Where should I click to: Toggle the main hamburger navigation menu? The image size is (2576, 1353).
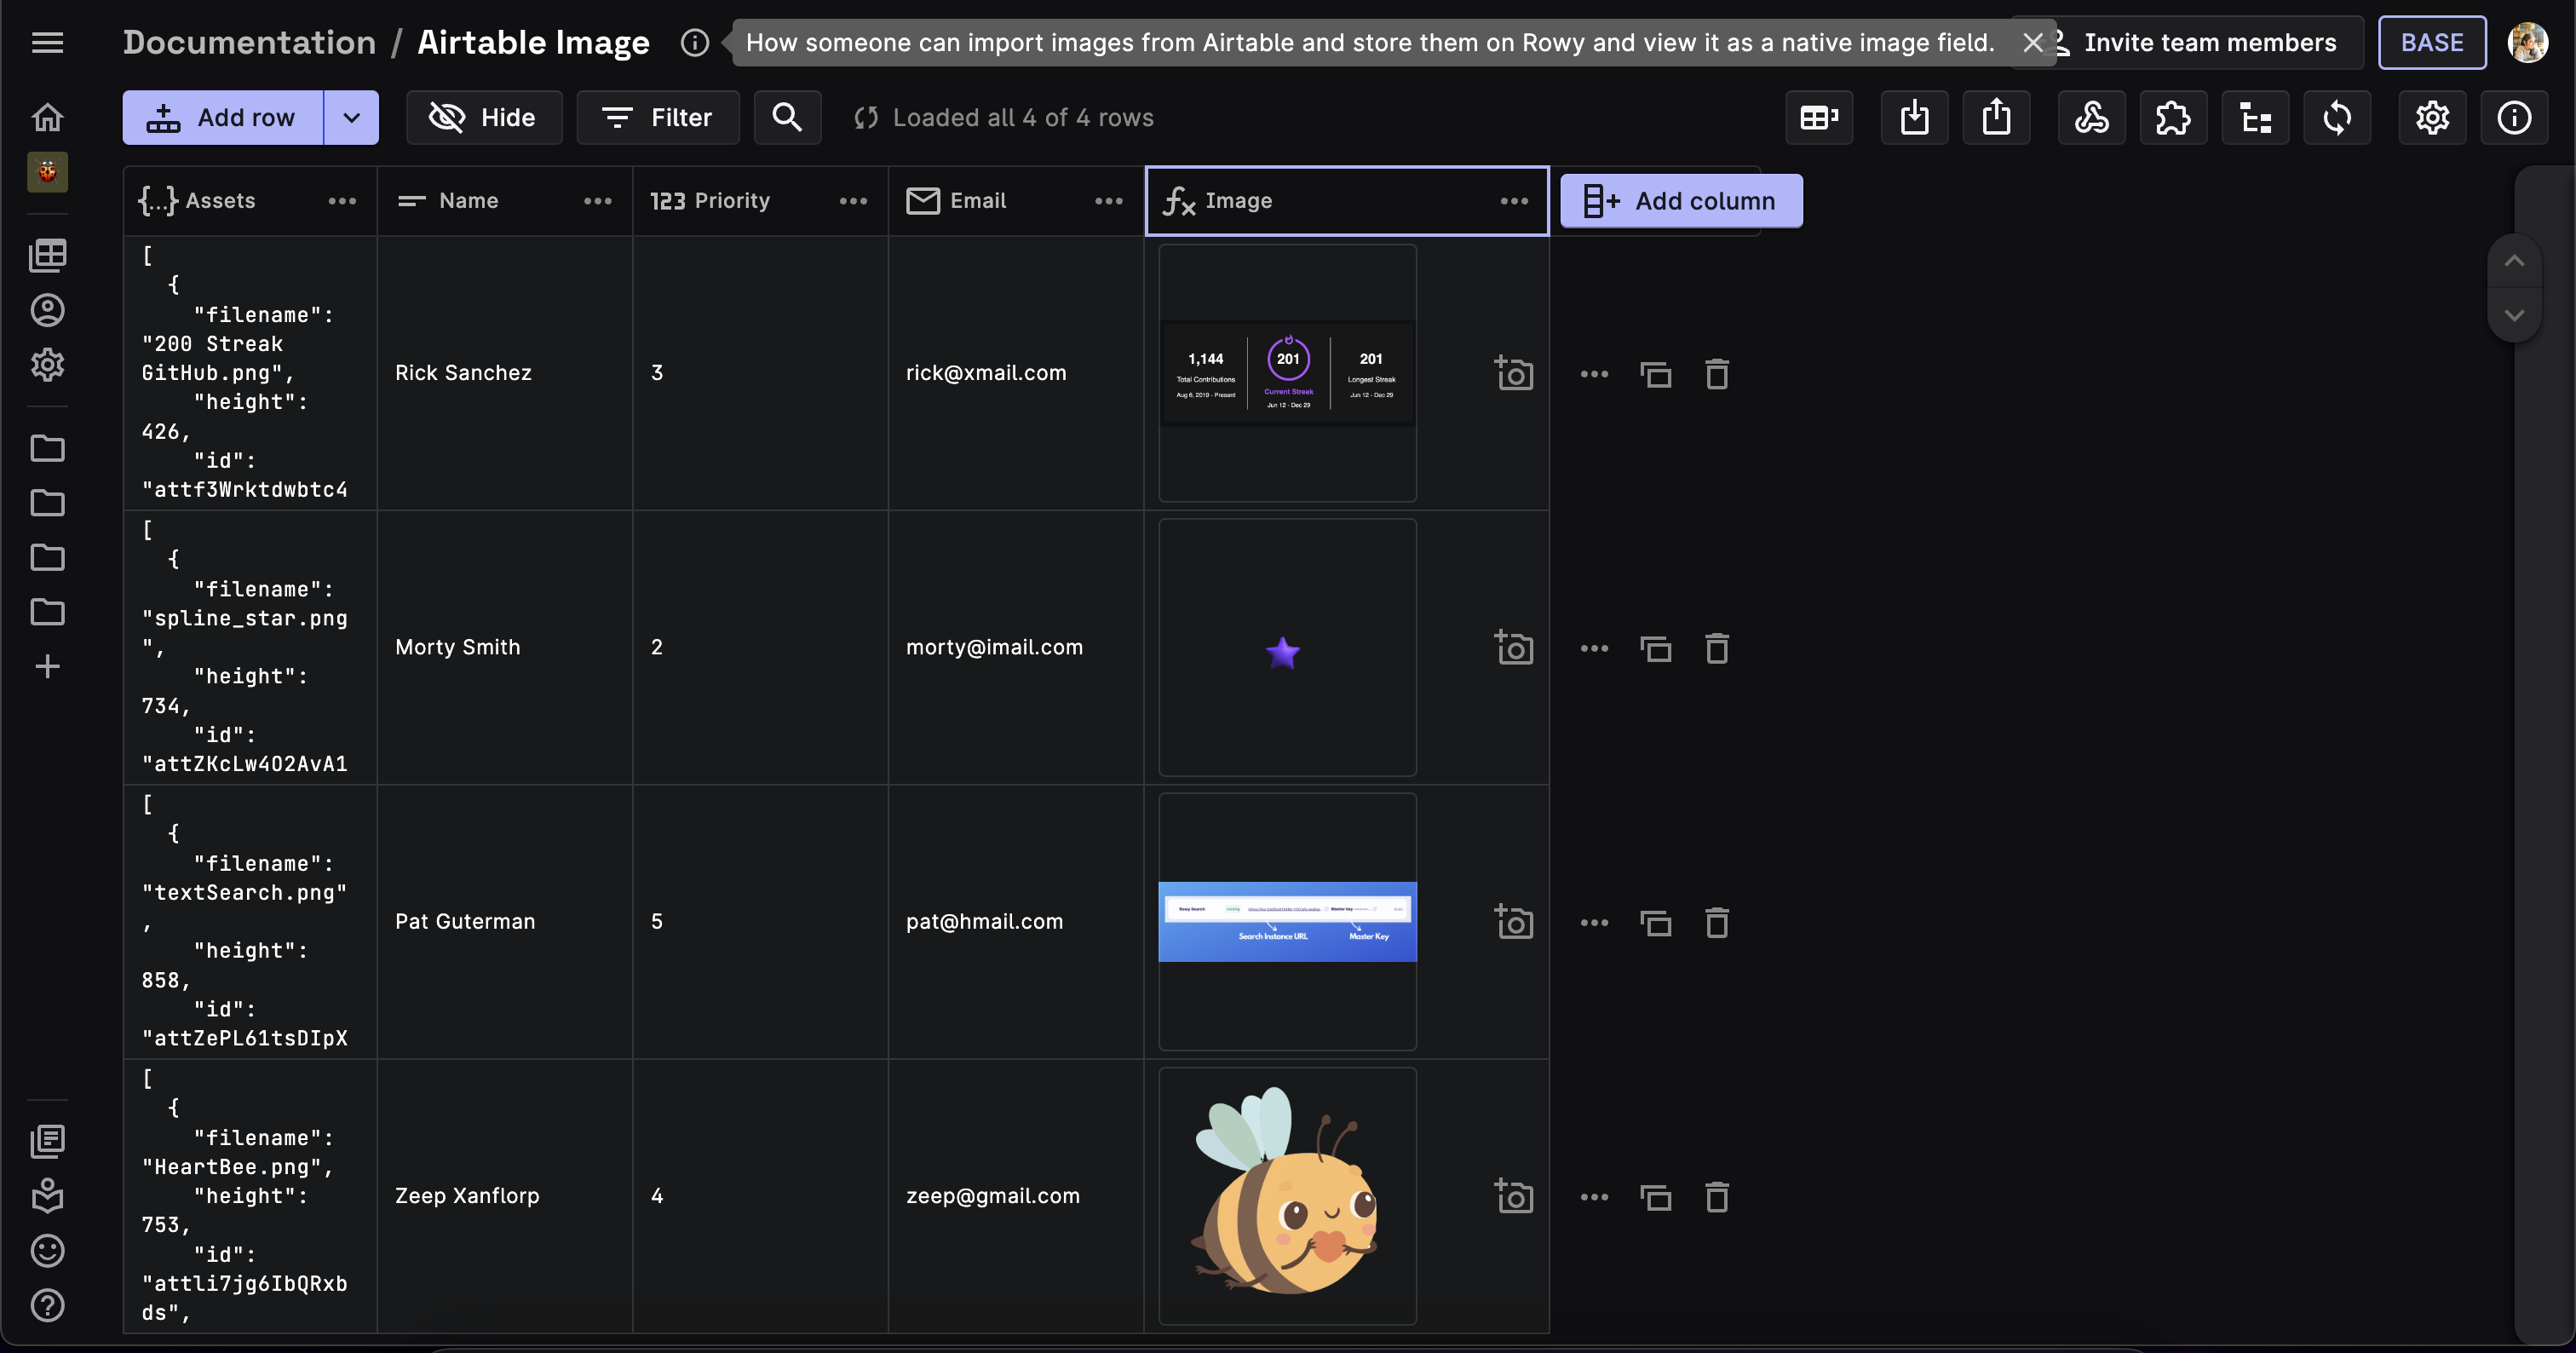coord(47,42)
